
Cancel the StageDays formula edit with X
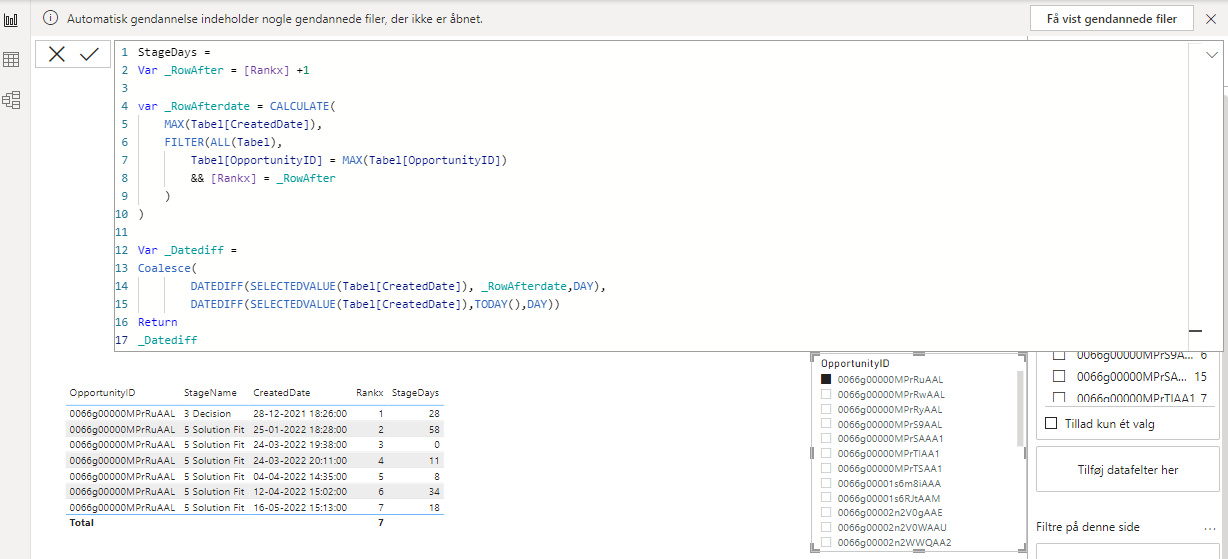[57, 54]
